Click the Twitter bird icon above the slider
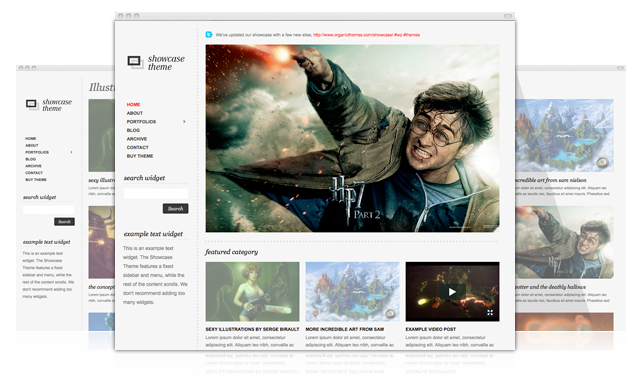Viewport: 640px width, 380px height. click(x=209, y=35)
